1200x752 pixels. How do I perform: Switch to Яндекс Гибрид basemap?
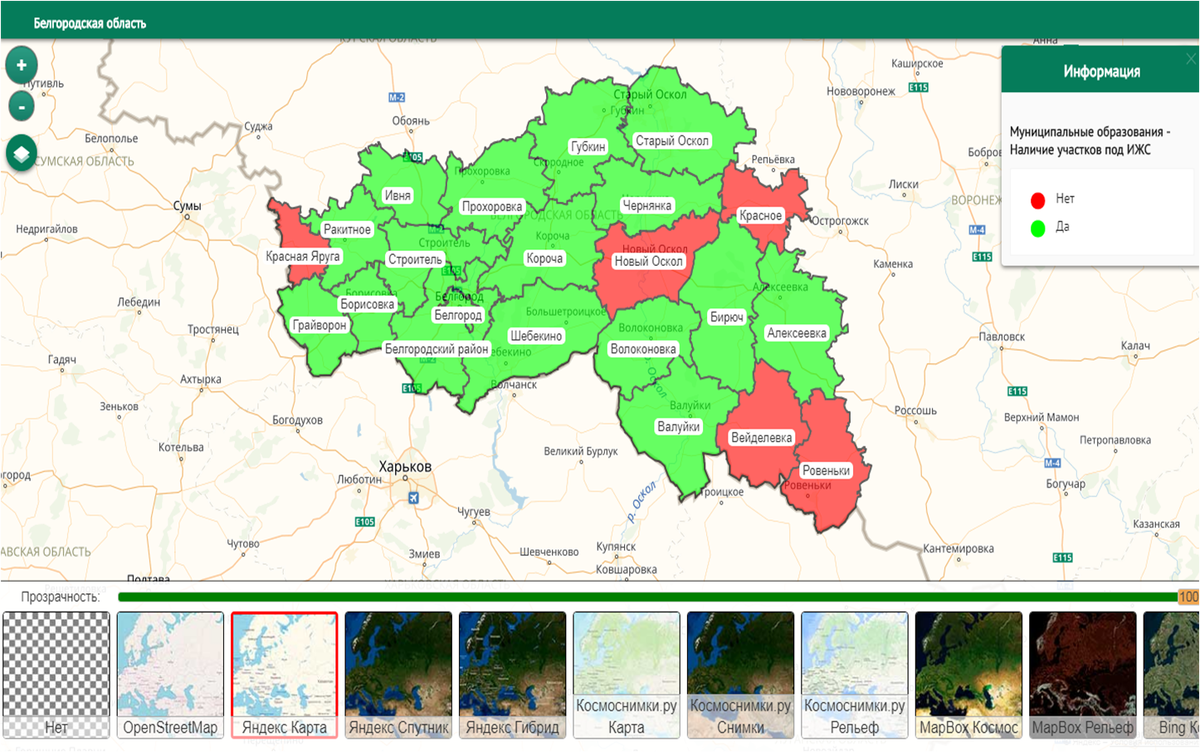tap(512, 675)
